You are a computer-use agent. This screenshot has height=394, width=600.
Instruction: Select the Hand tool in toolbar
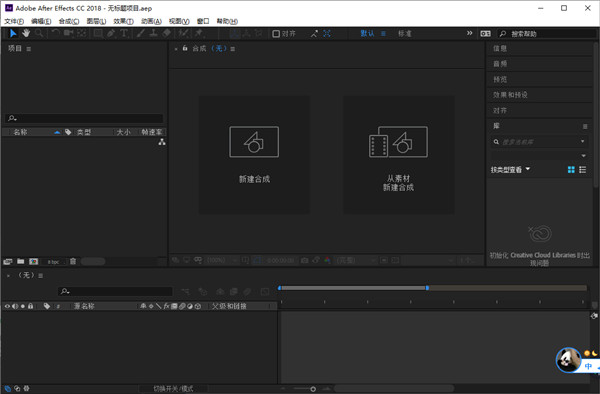(x=26, y=33)
